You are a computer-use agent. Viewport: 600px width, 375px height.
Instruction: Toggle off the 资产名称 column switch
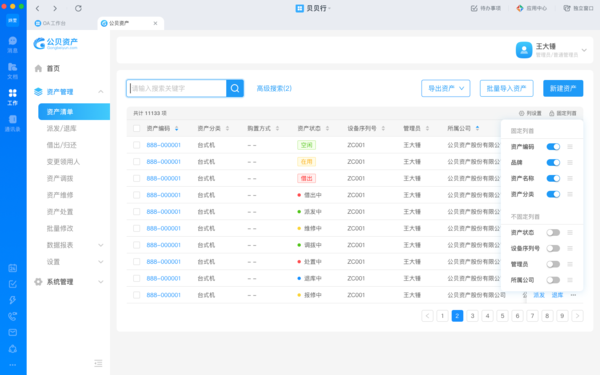[553, 178]
